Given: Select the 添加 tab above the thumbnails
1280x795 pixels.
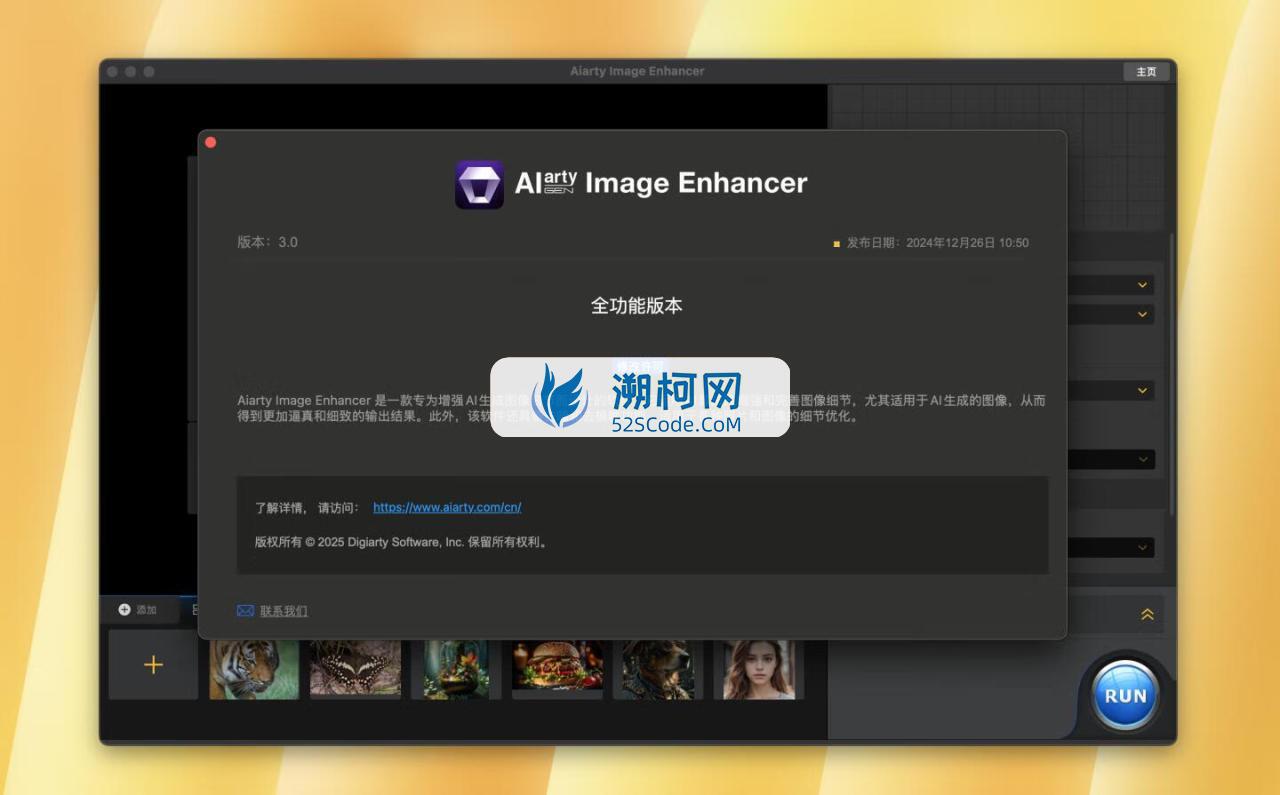Looking at the screenshot, I should tap(138, 609).
